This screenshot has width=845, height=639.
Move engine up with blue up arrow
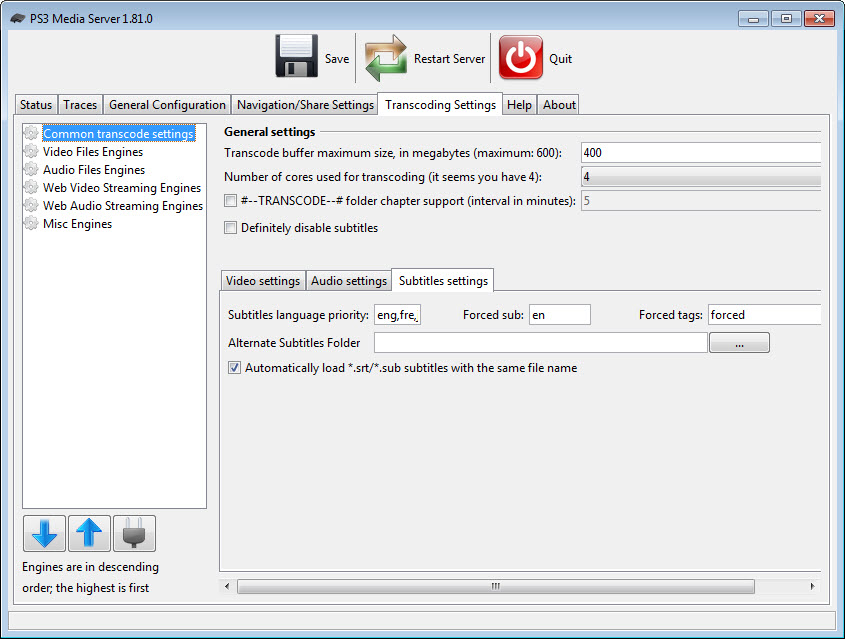pos(89,533)
